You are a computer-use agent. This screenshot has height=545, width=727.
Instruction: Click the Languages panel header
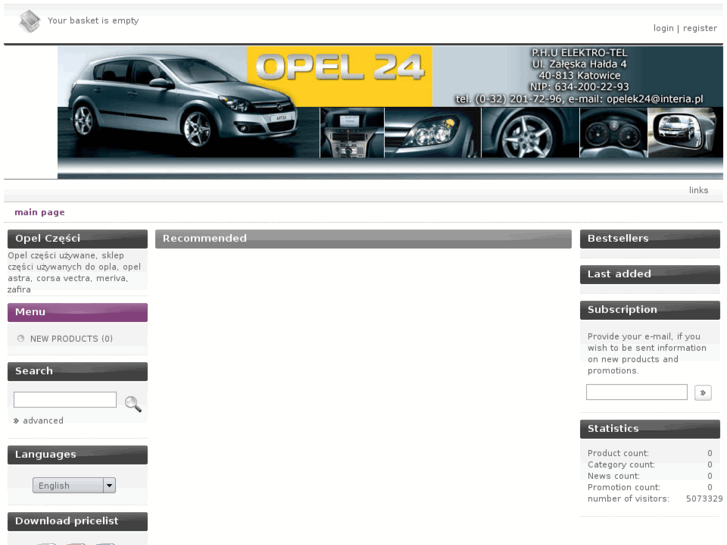point(77,455)
